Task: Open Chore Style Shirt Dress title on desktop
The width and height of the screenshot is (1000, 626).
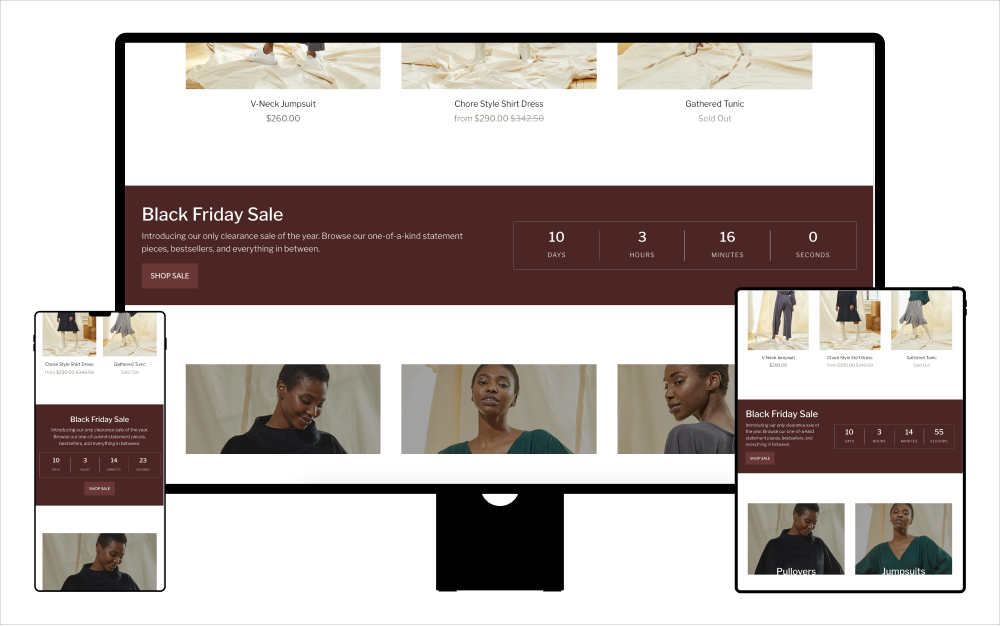Action: [498, 104]
